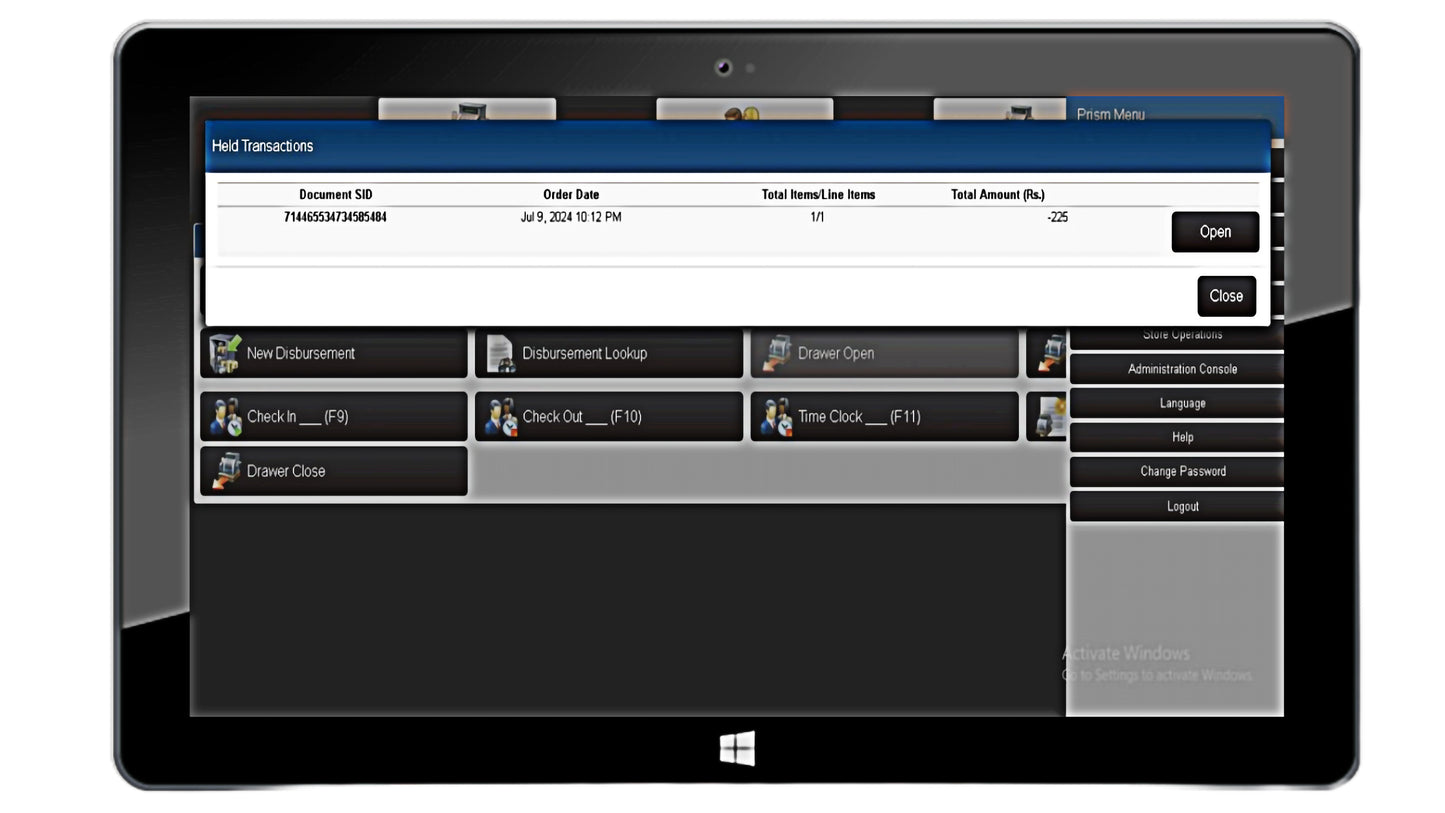
Task: Click the New Disbursement cash register icon
Action: point(225,354)
